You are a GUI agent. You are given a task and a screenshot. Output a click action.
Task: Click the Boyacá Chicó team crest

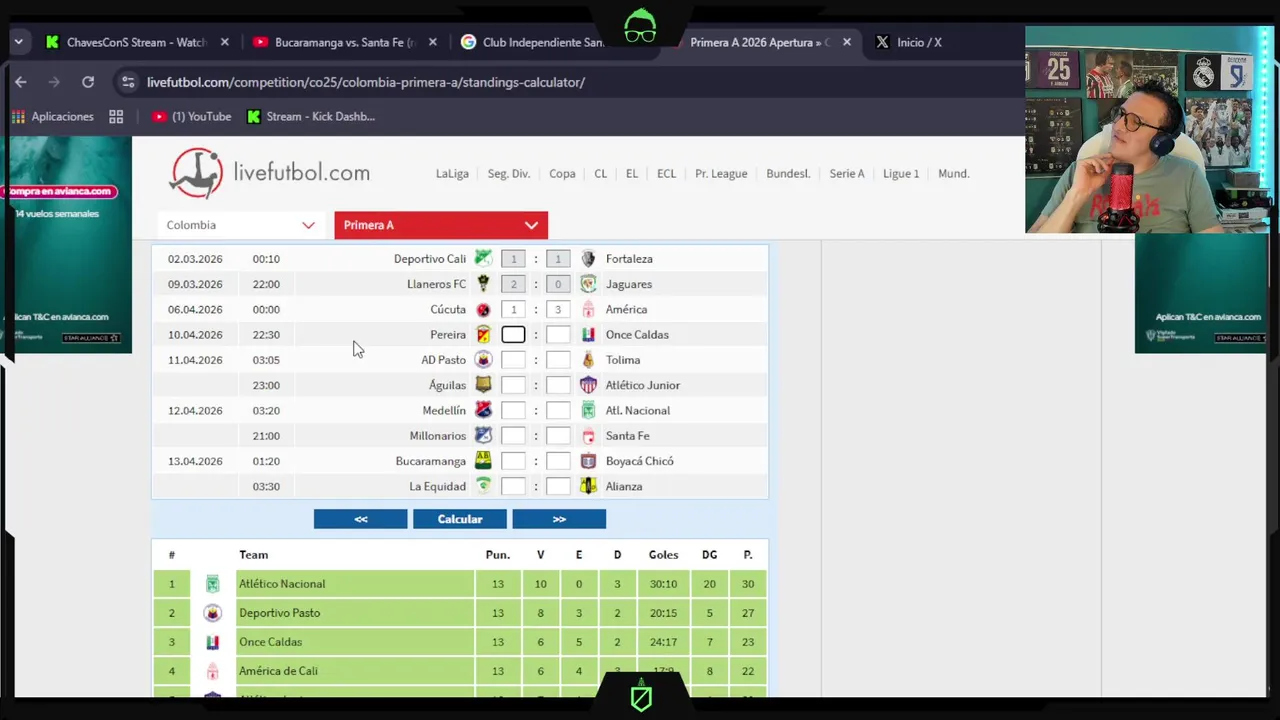click(x=588, y=461)
